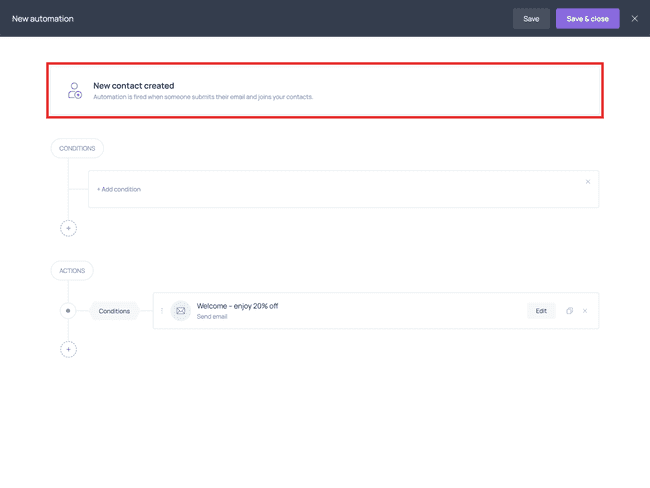Open the Welcome – enjoy 20% off title

(237, 306)
